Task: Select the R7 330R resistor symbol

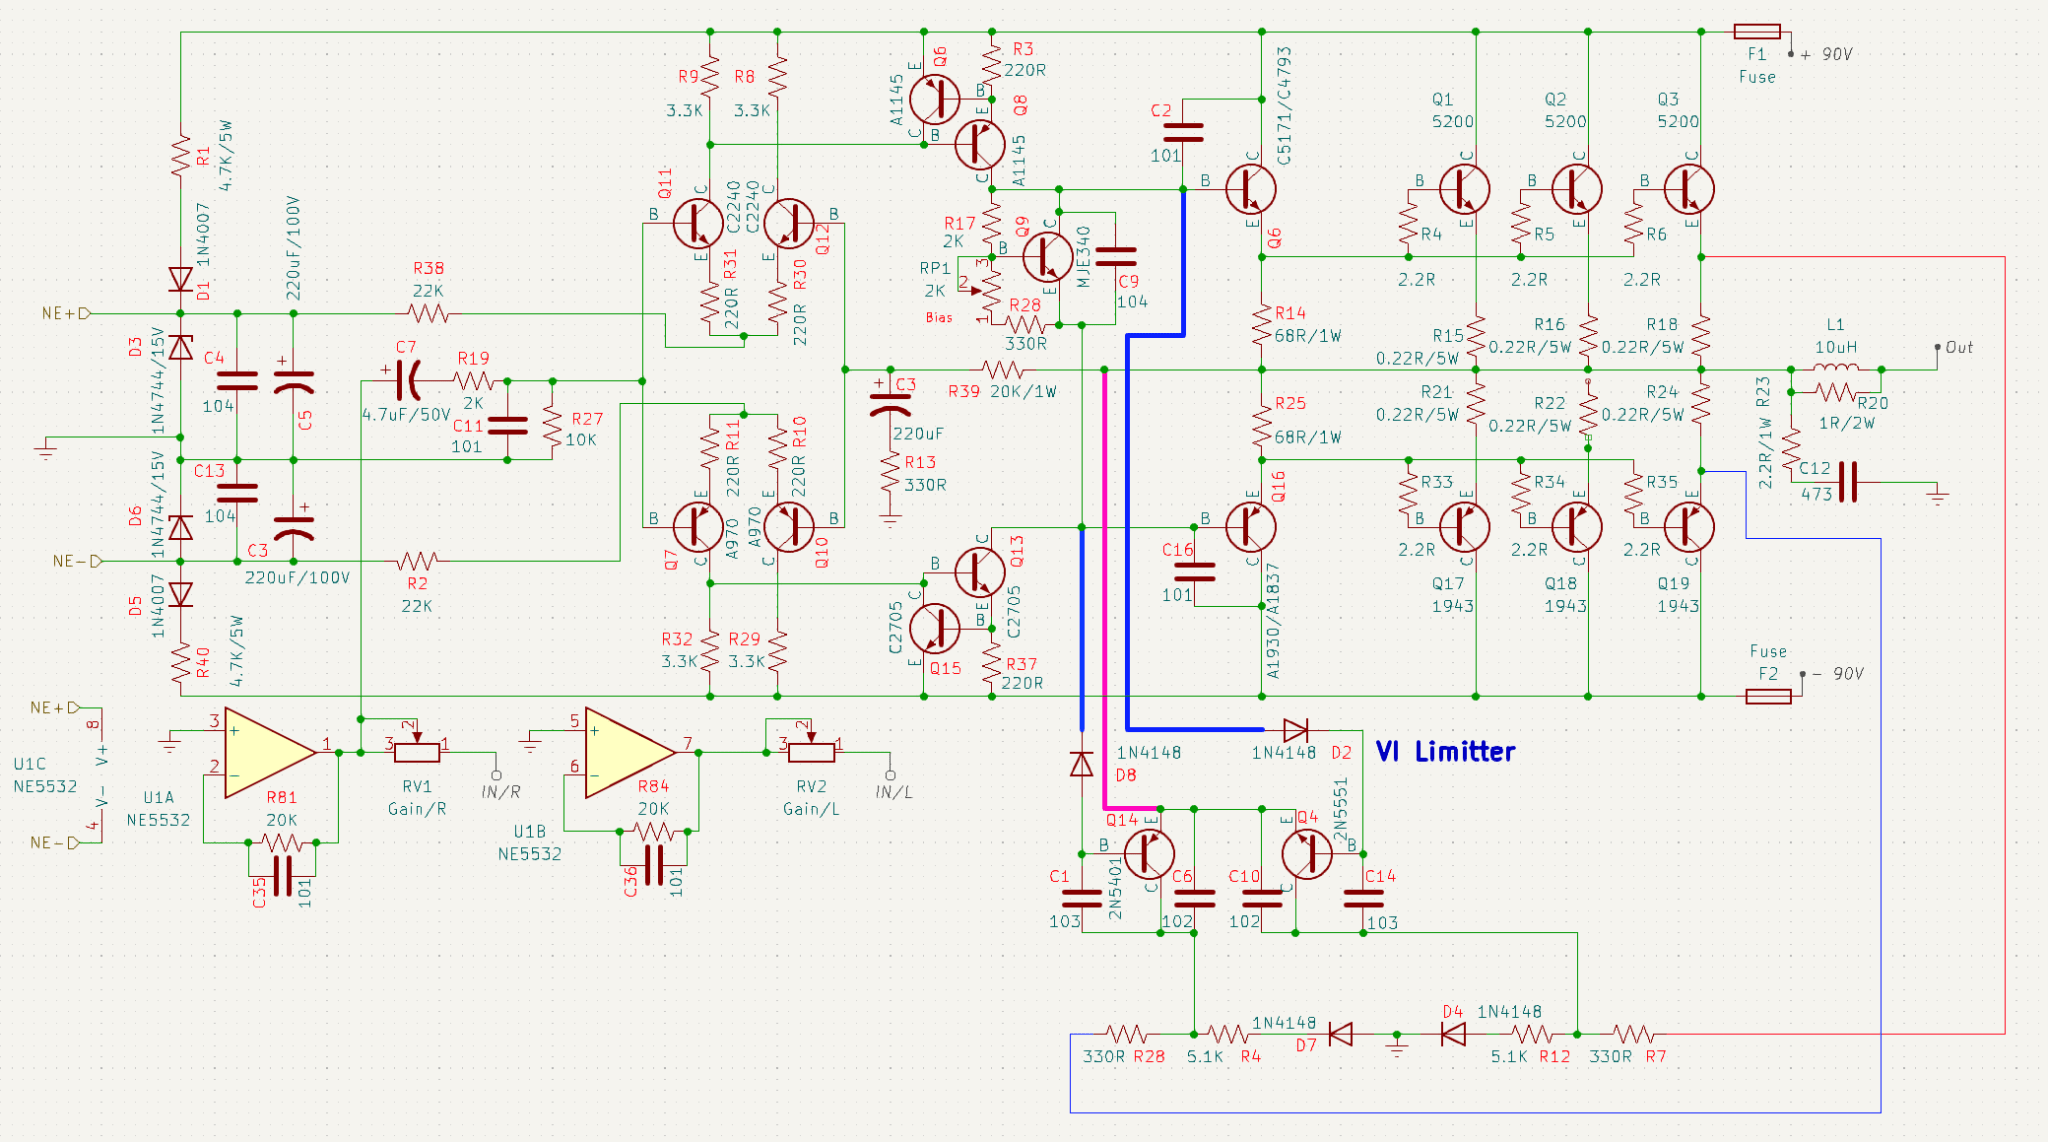Action: [x=1633, y=1034]
